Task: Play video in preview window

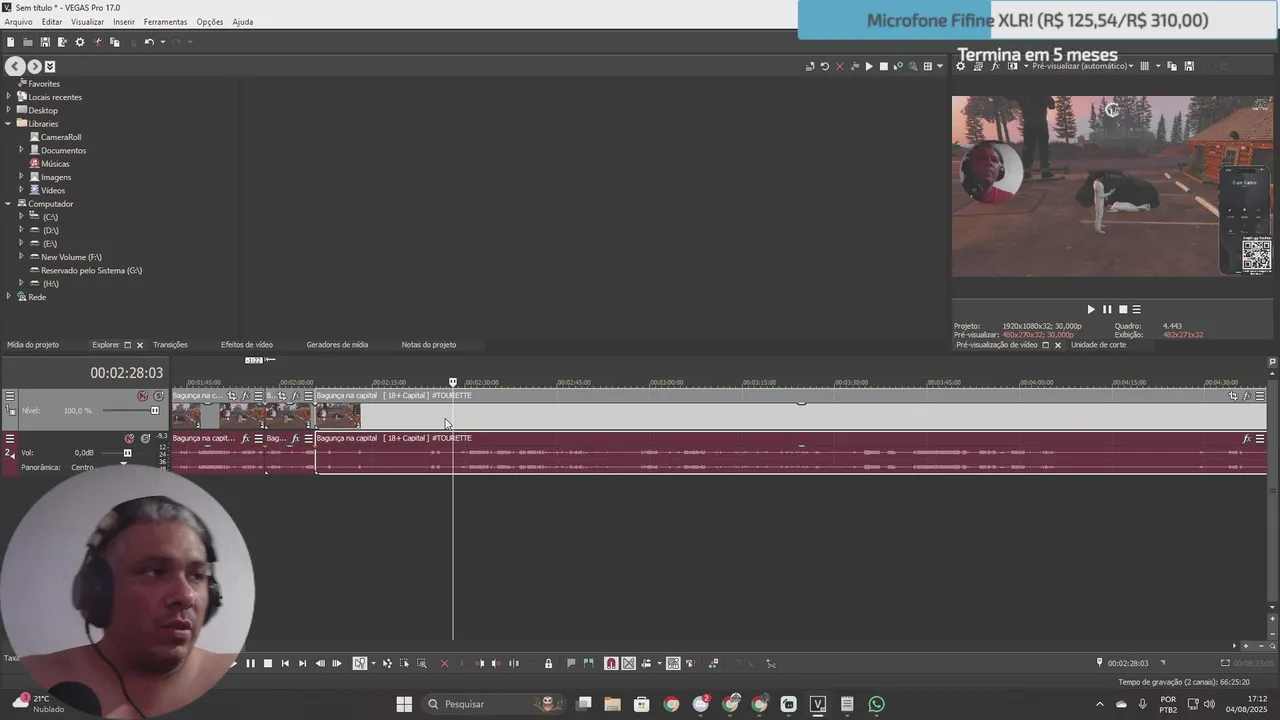Action: pos(1091,309)
